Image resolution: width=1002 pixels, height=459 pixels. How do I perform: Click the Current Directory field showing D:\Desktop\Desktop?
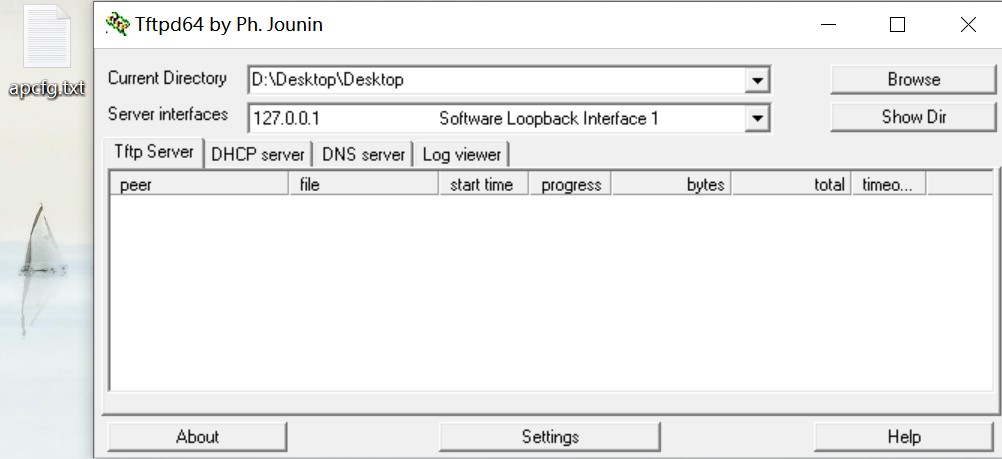click(509, 80)
